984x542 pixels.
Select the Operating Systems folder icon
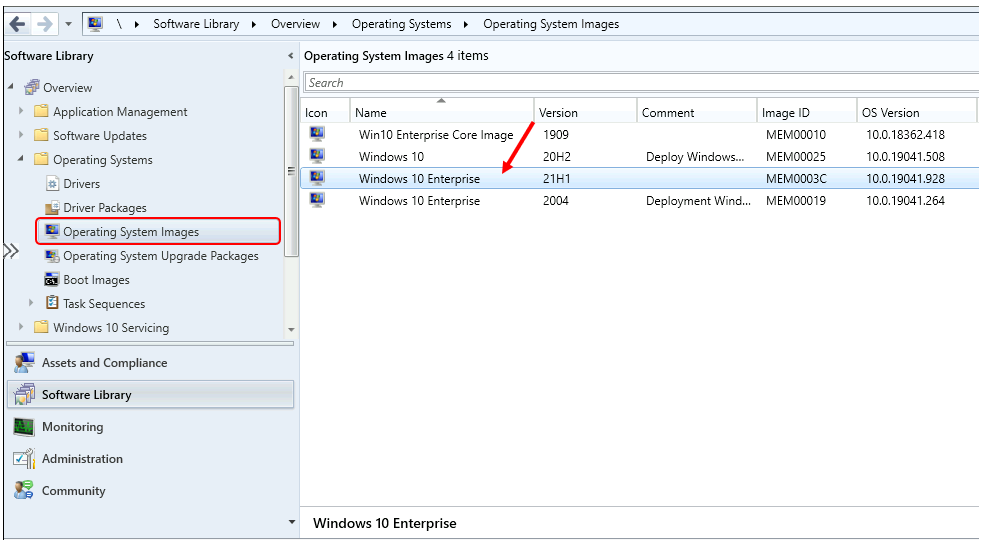tap(41, 159)
